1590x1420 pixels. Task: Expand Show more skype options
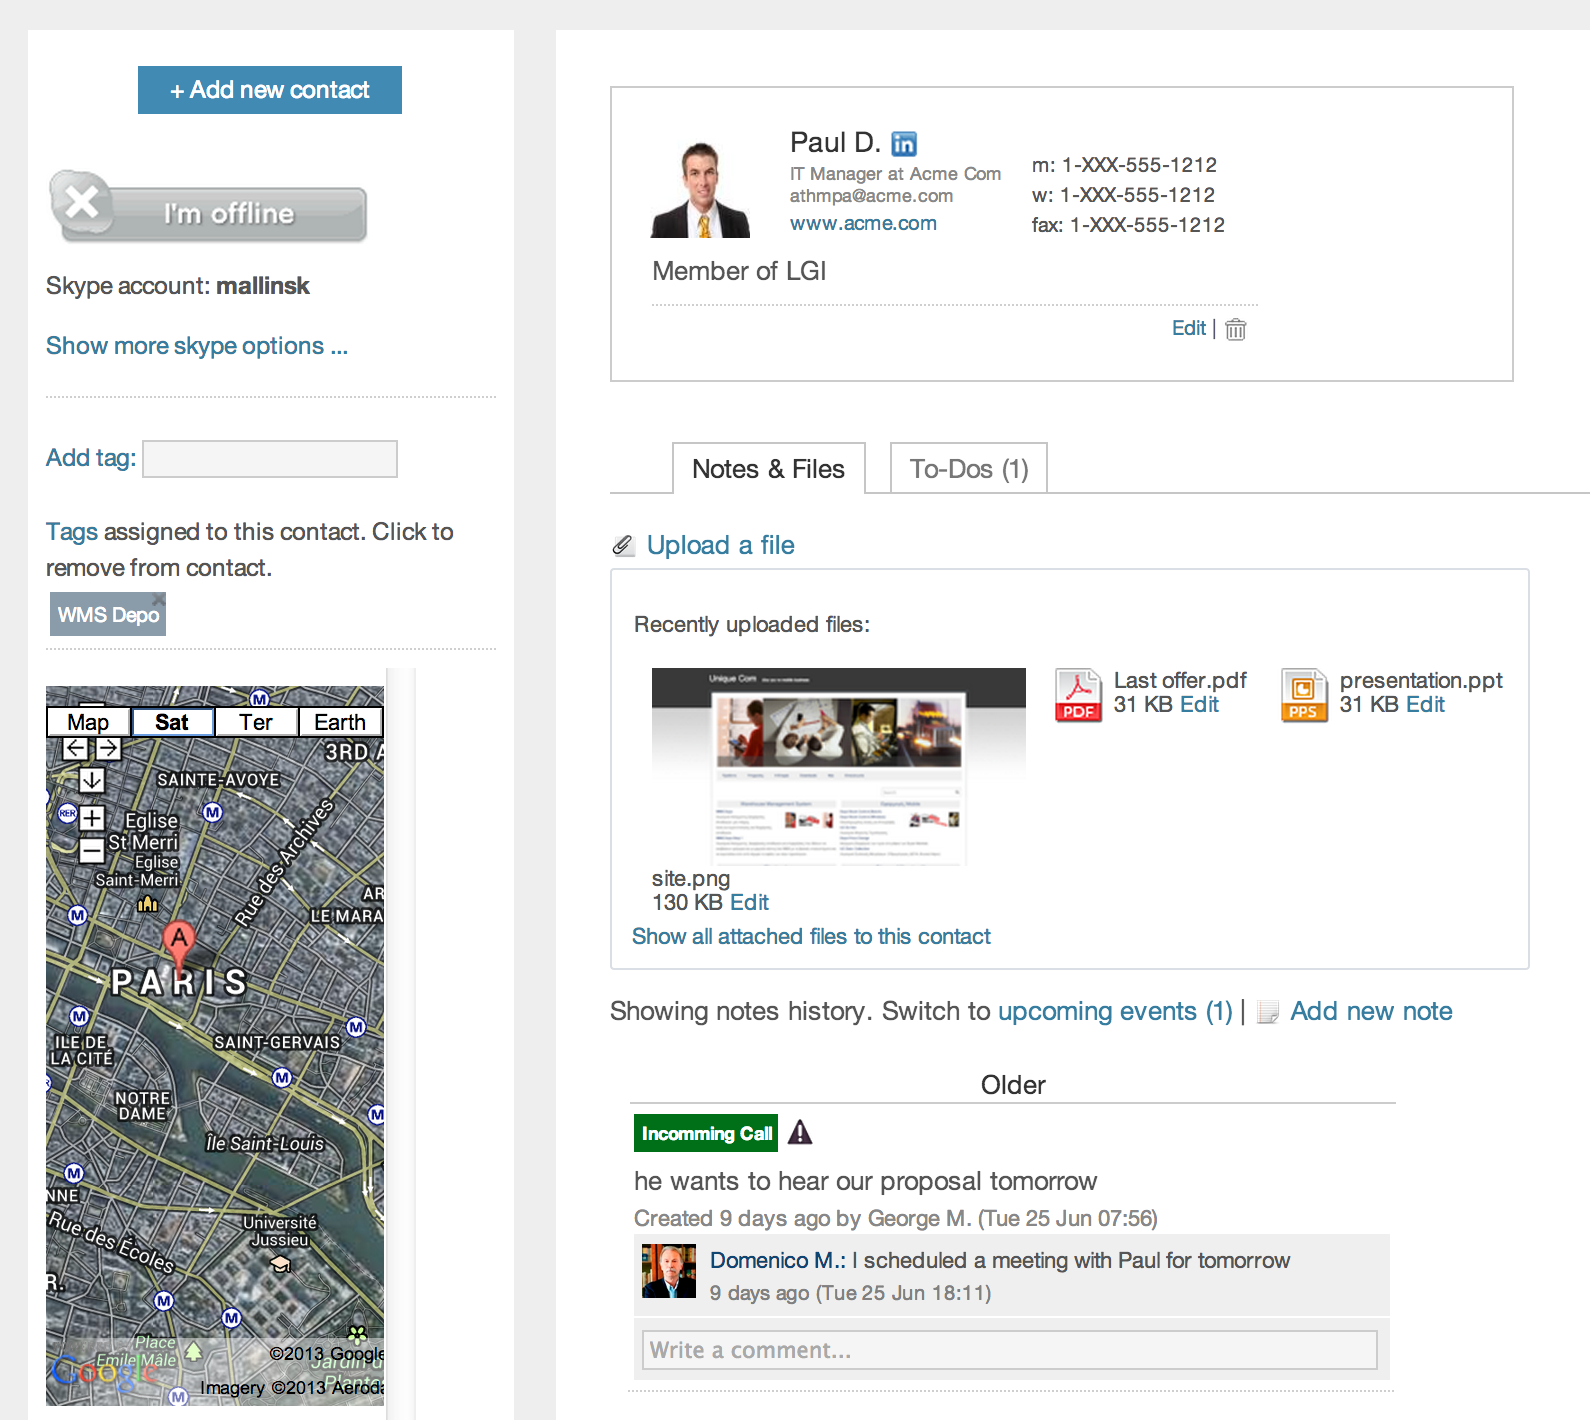point(197,346)
